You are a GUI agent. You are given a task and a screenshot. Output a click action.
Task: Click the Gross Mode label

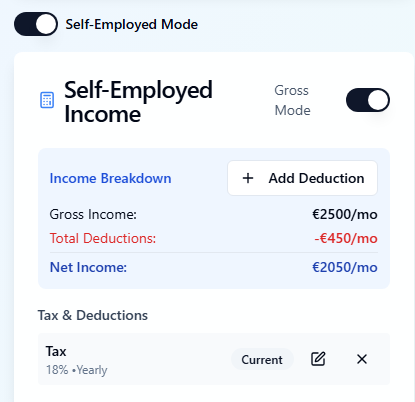[292, 100]
